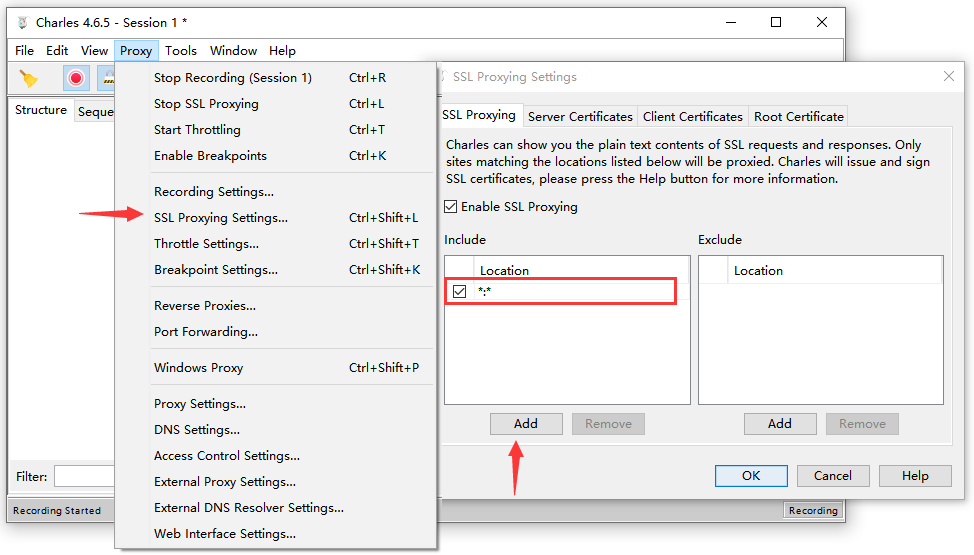Open Web Interface Settings...

click(276, 534)
